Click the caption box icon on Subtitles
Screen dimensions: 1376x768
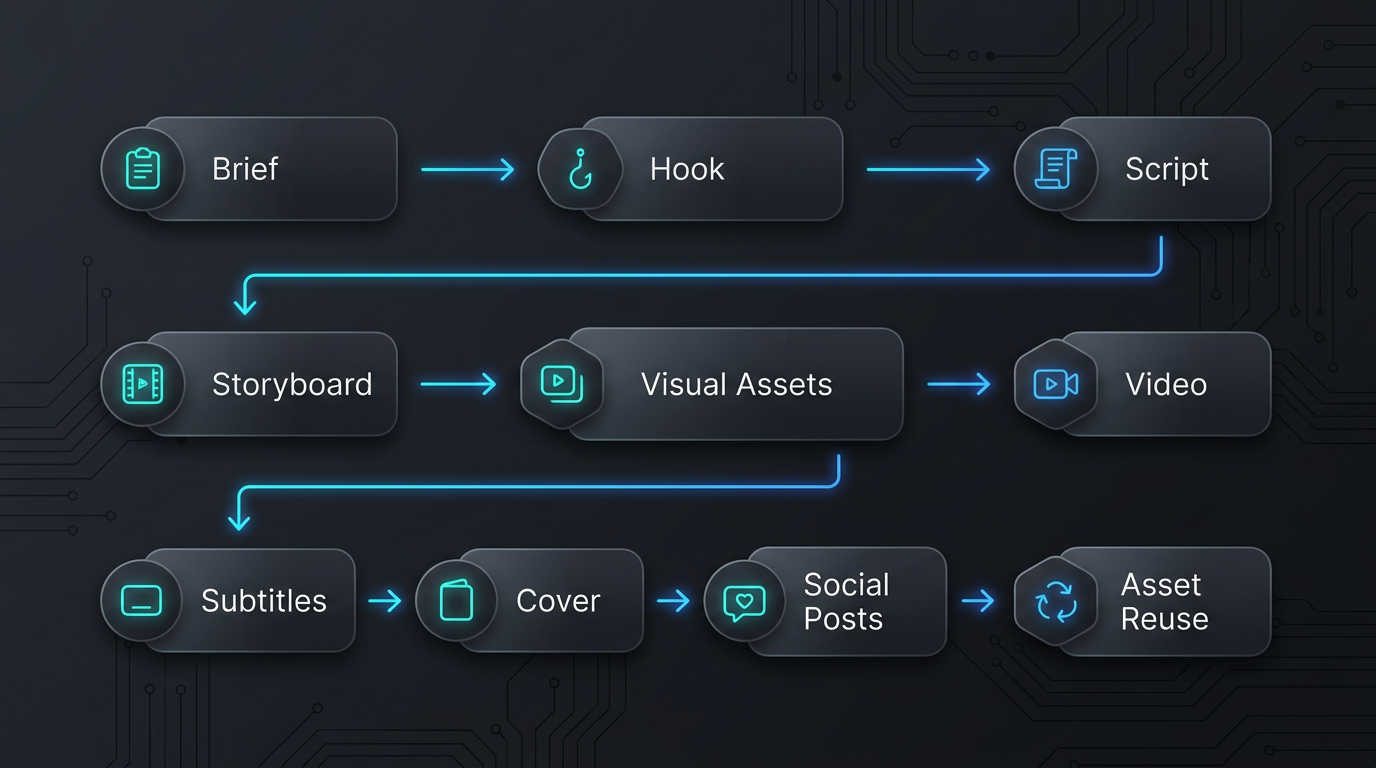click(141, 600)
